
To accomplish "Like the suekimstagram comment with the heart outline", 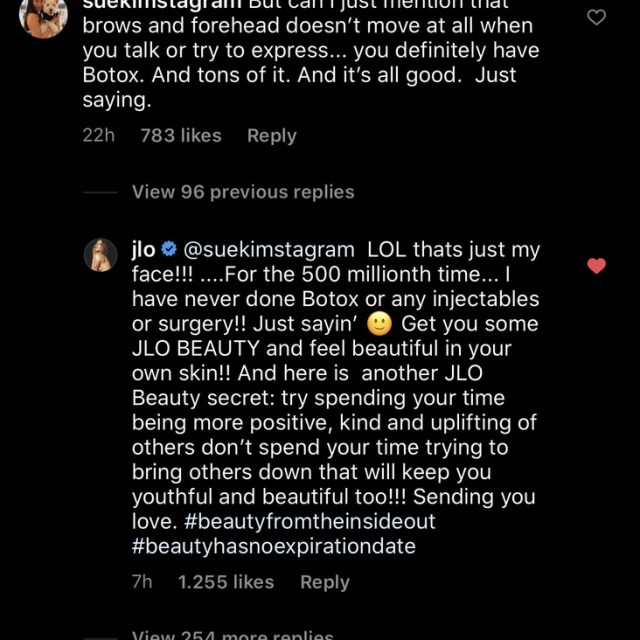I will coord(596,17).
